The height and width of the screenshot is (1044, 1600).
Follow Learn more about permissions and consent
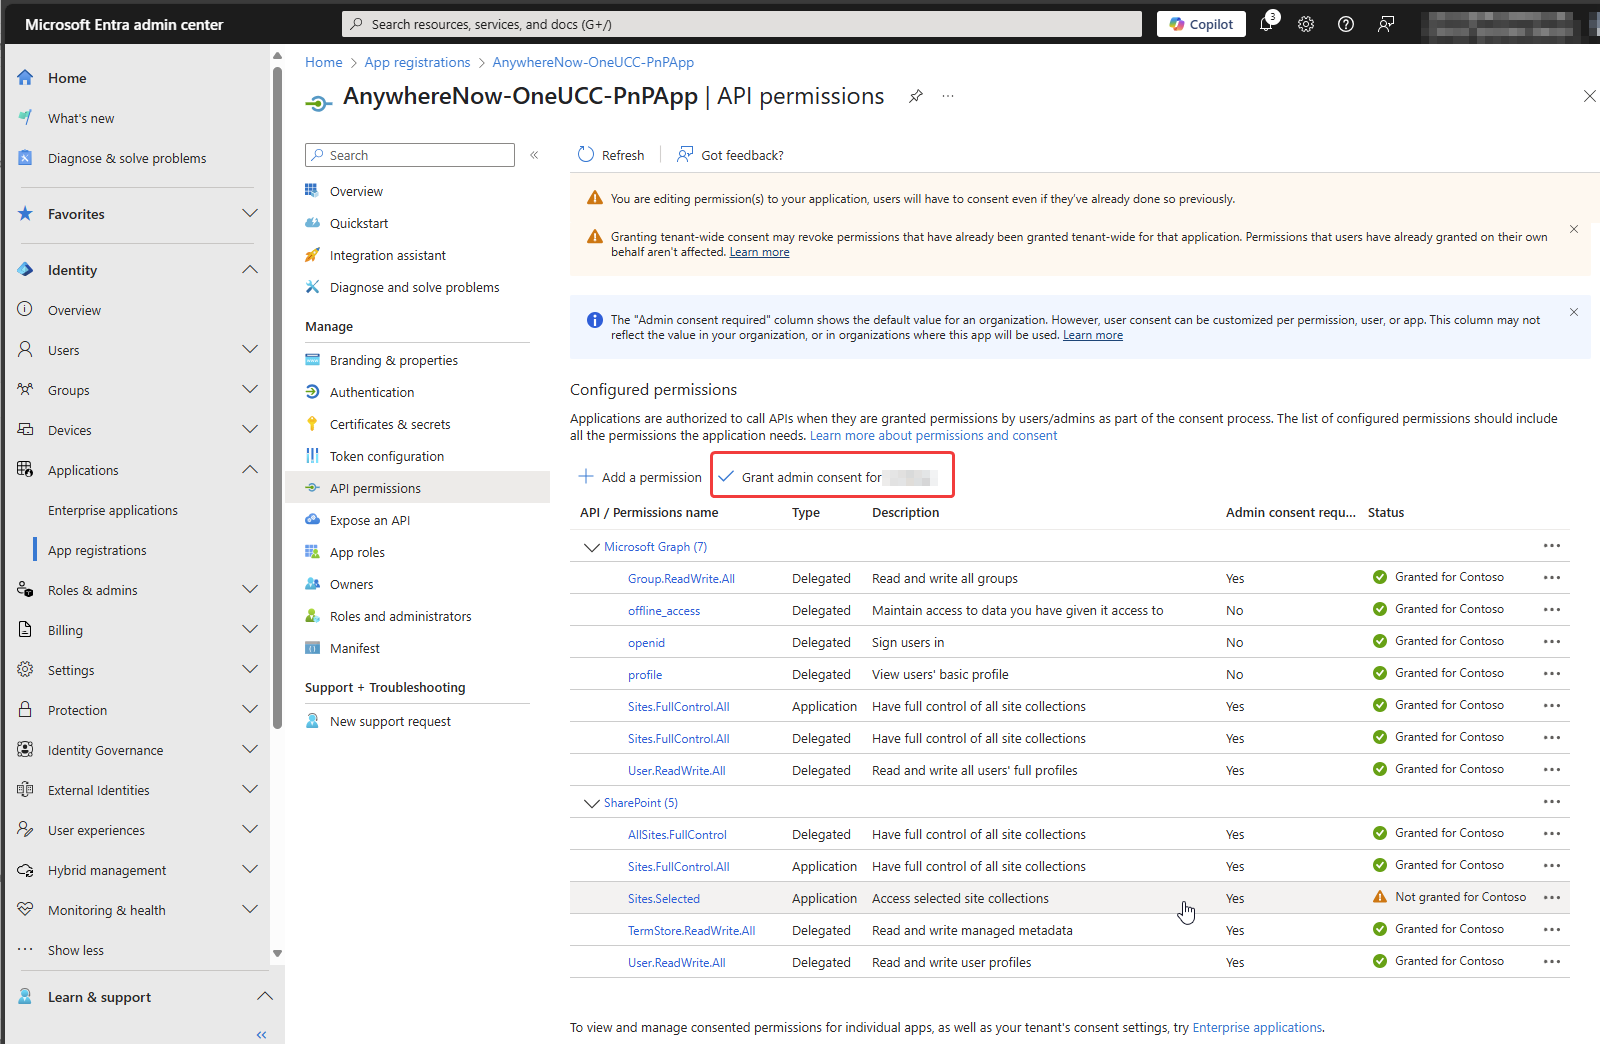933,436
